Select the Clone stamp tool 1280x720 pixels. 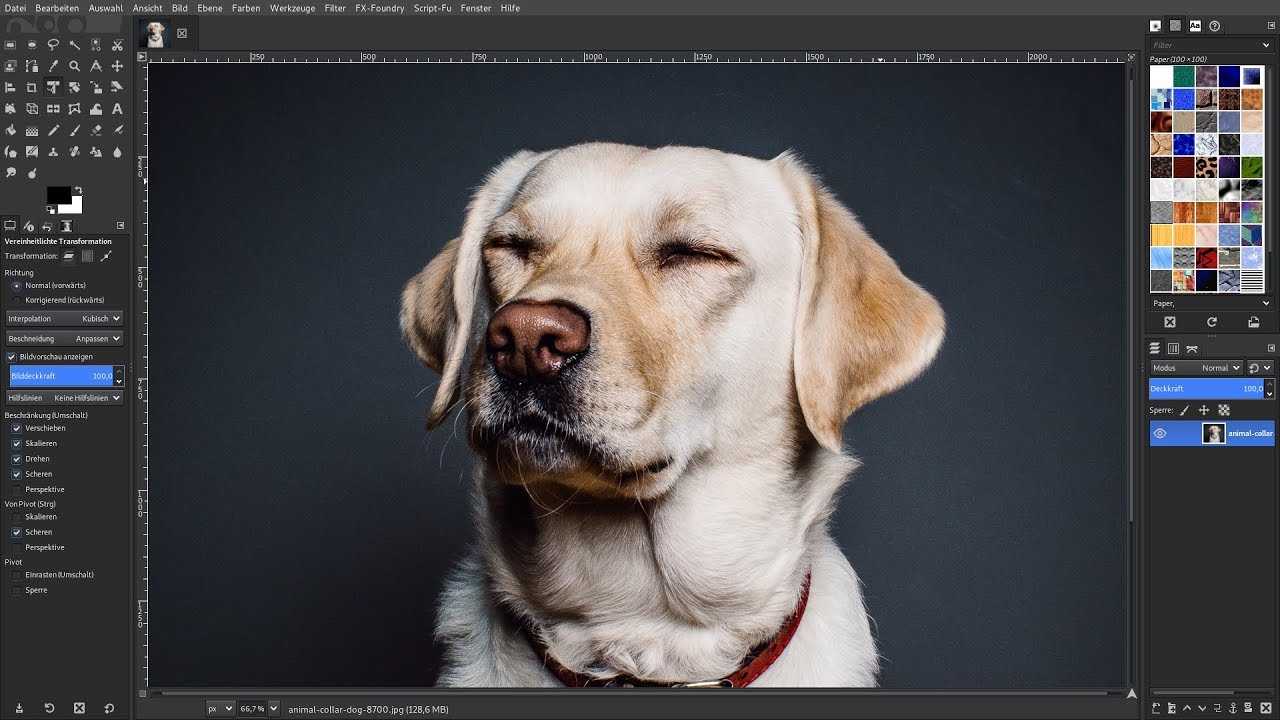[53, 152]
